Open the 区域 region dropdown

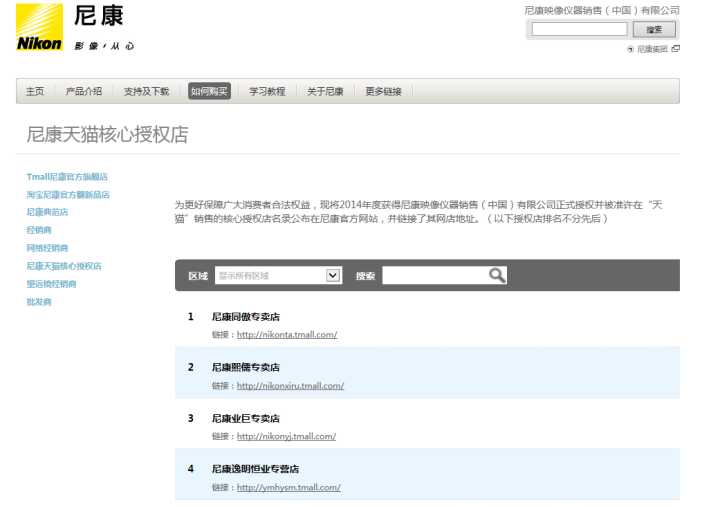278,275
